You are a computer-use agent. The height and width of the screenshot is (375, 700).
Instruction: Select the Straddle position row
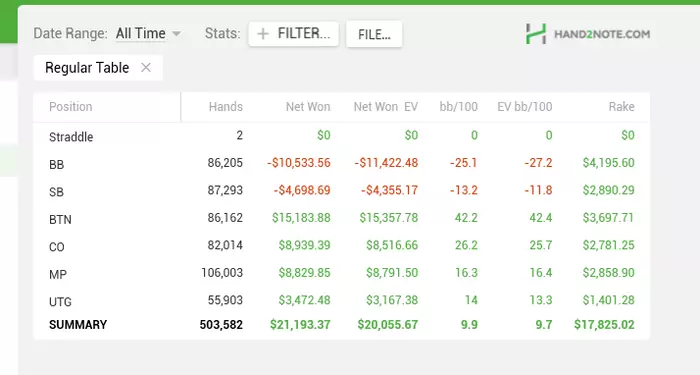342,136
